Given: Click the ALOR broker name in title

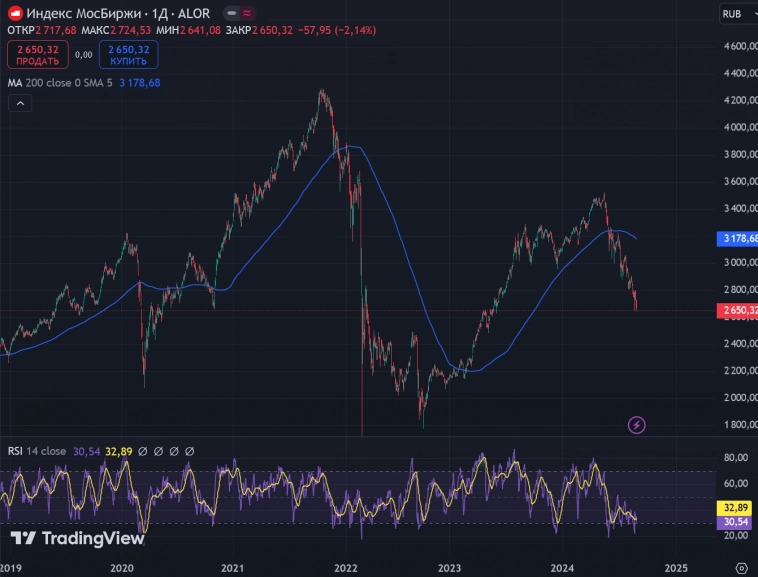Looking at the screenshot, I should [x=193, y=13].
